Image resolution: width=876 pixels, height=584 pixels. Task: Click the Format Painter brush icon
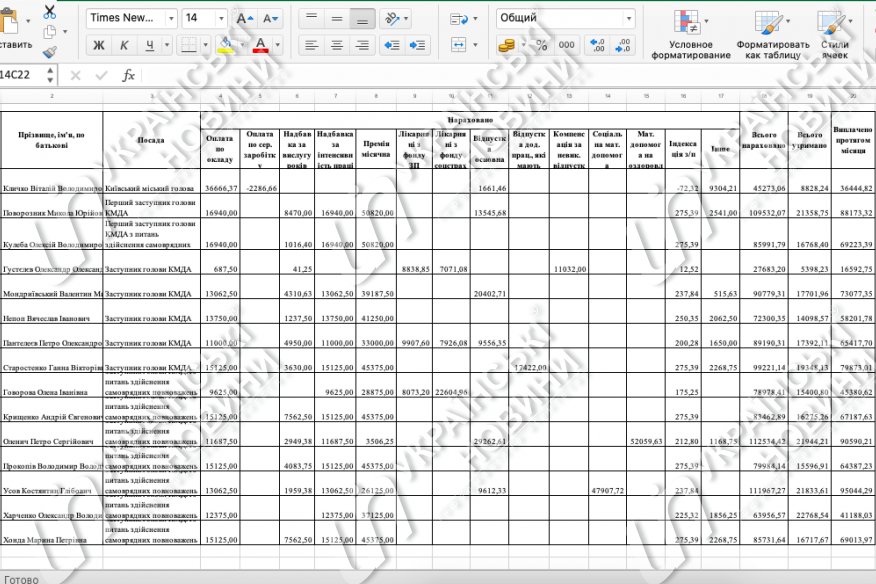click(50, 53)
